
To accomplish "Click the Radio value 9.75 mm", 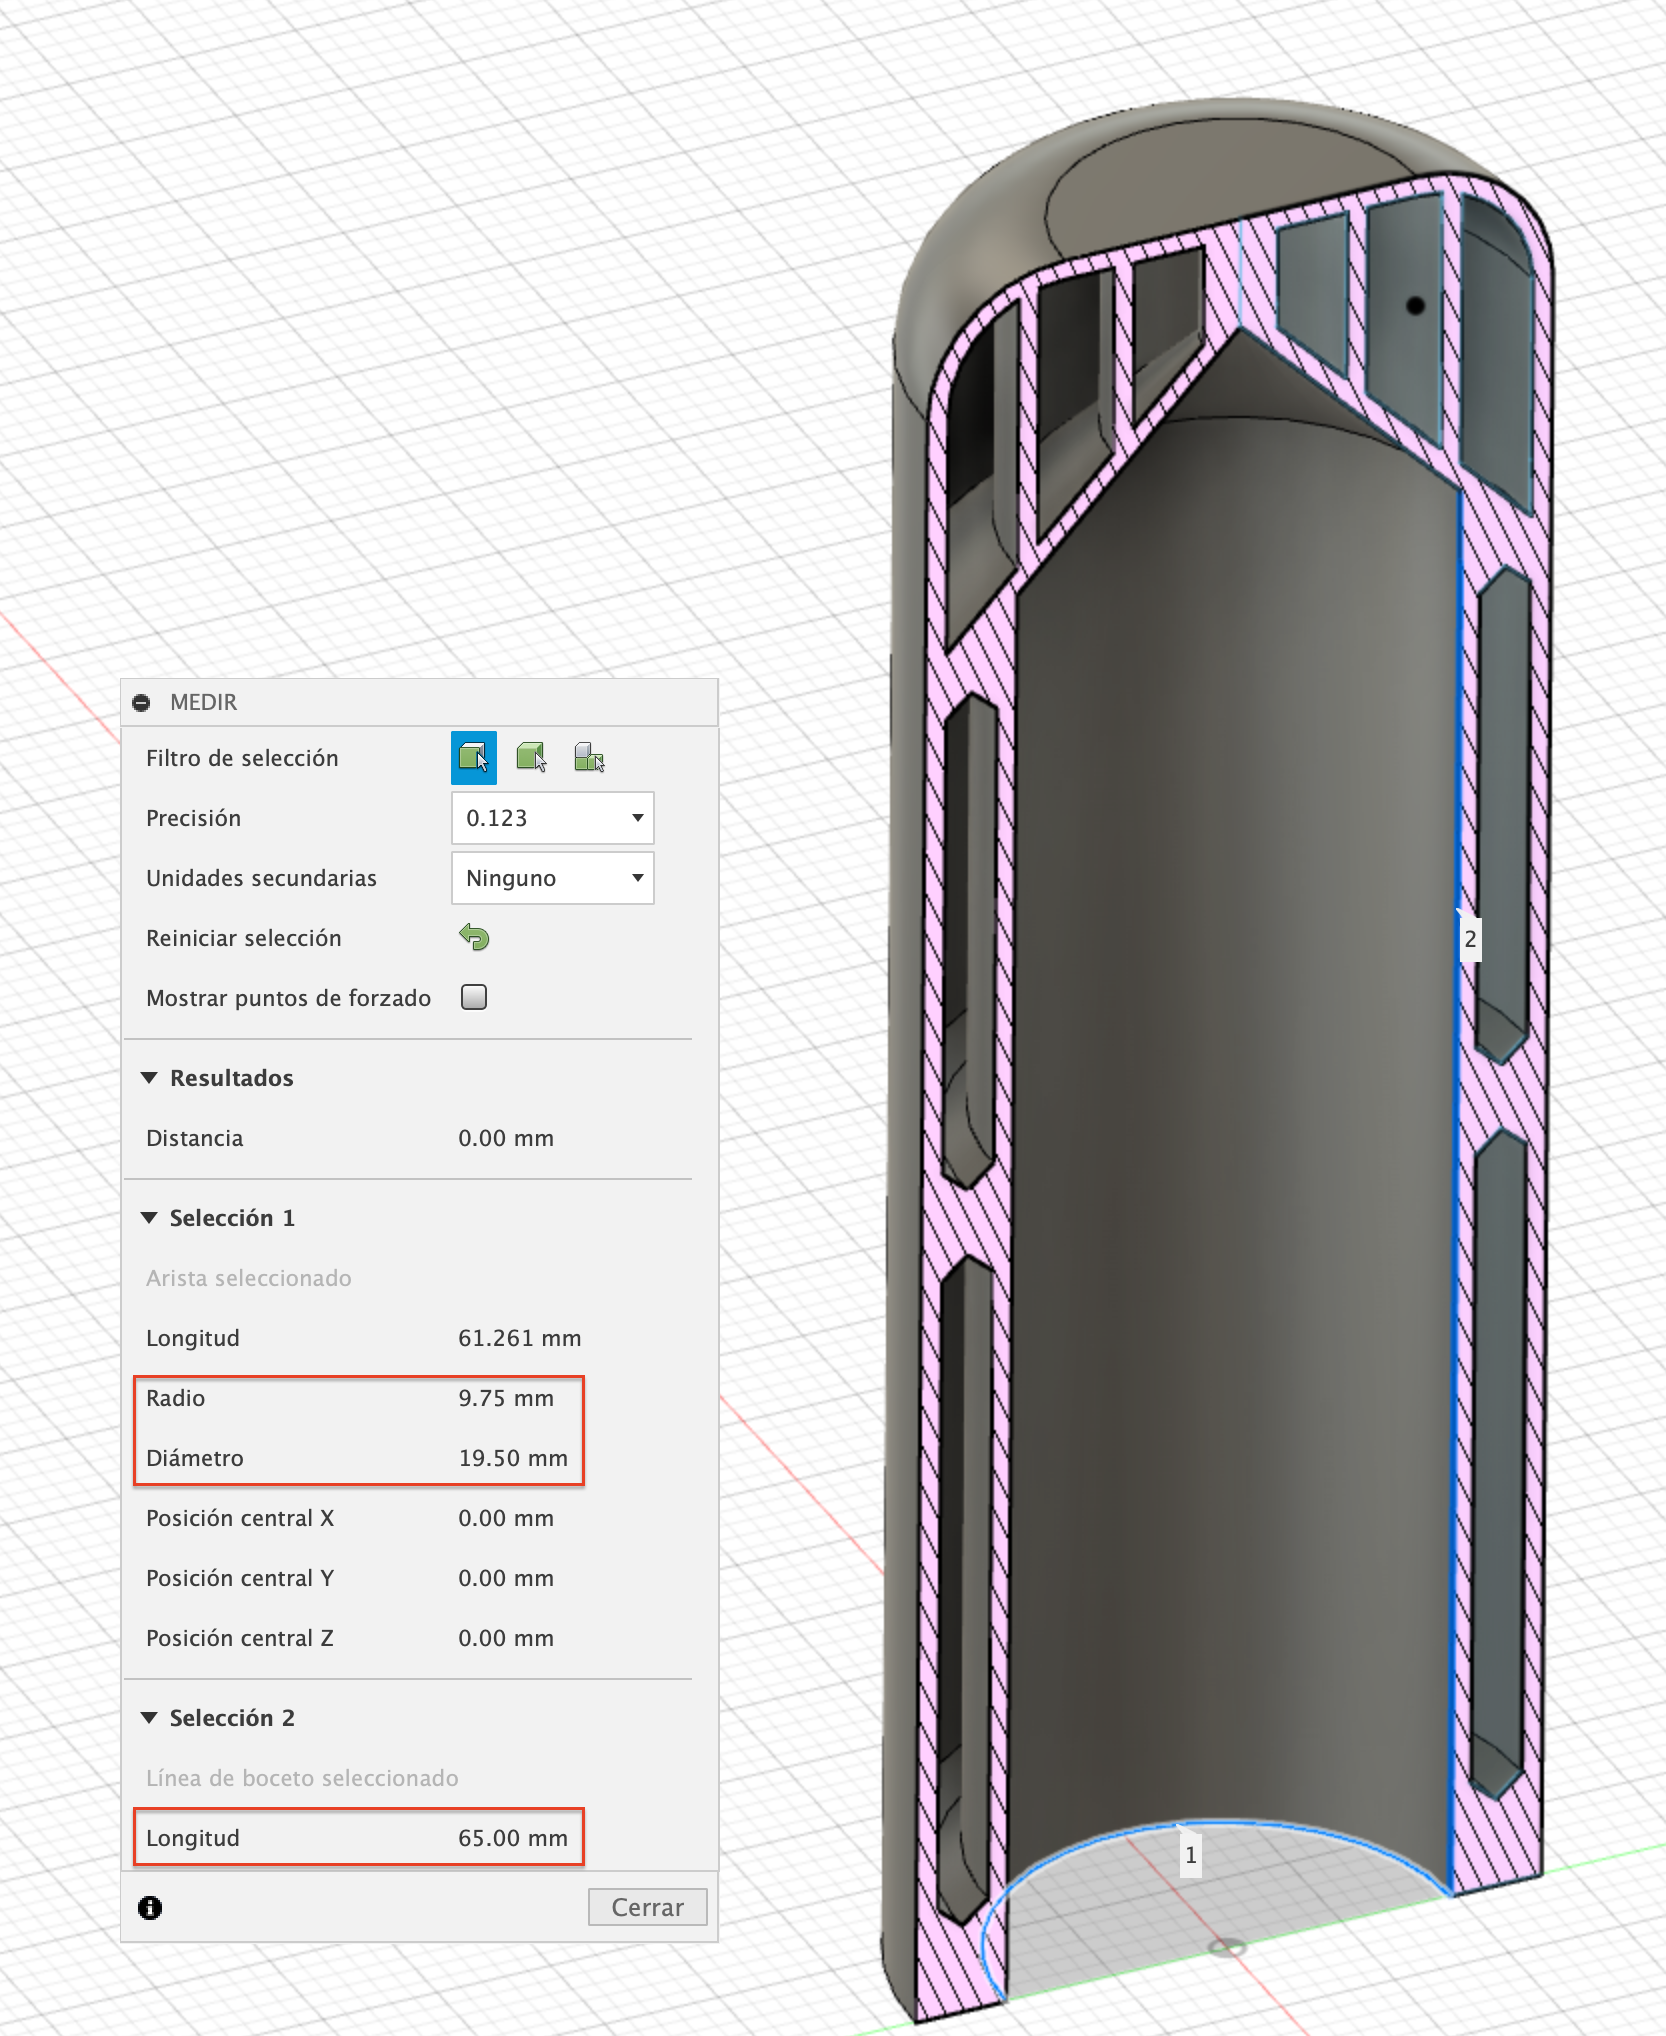I will coord(506,1398).
